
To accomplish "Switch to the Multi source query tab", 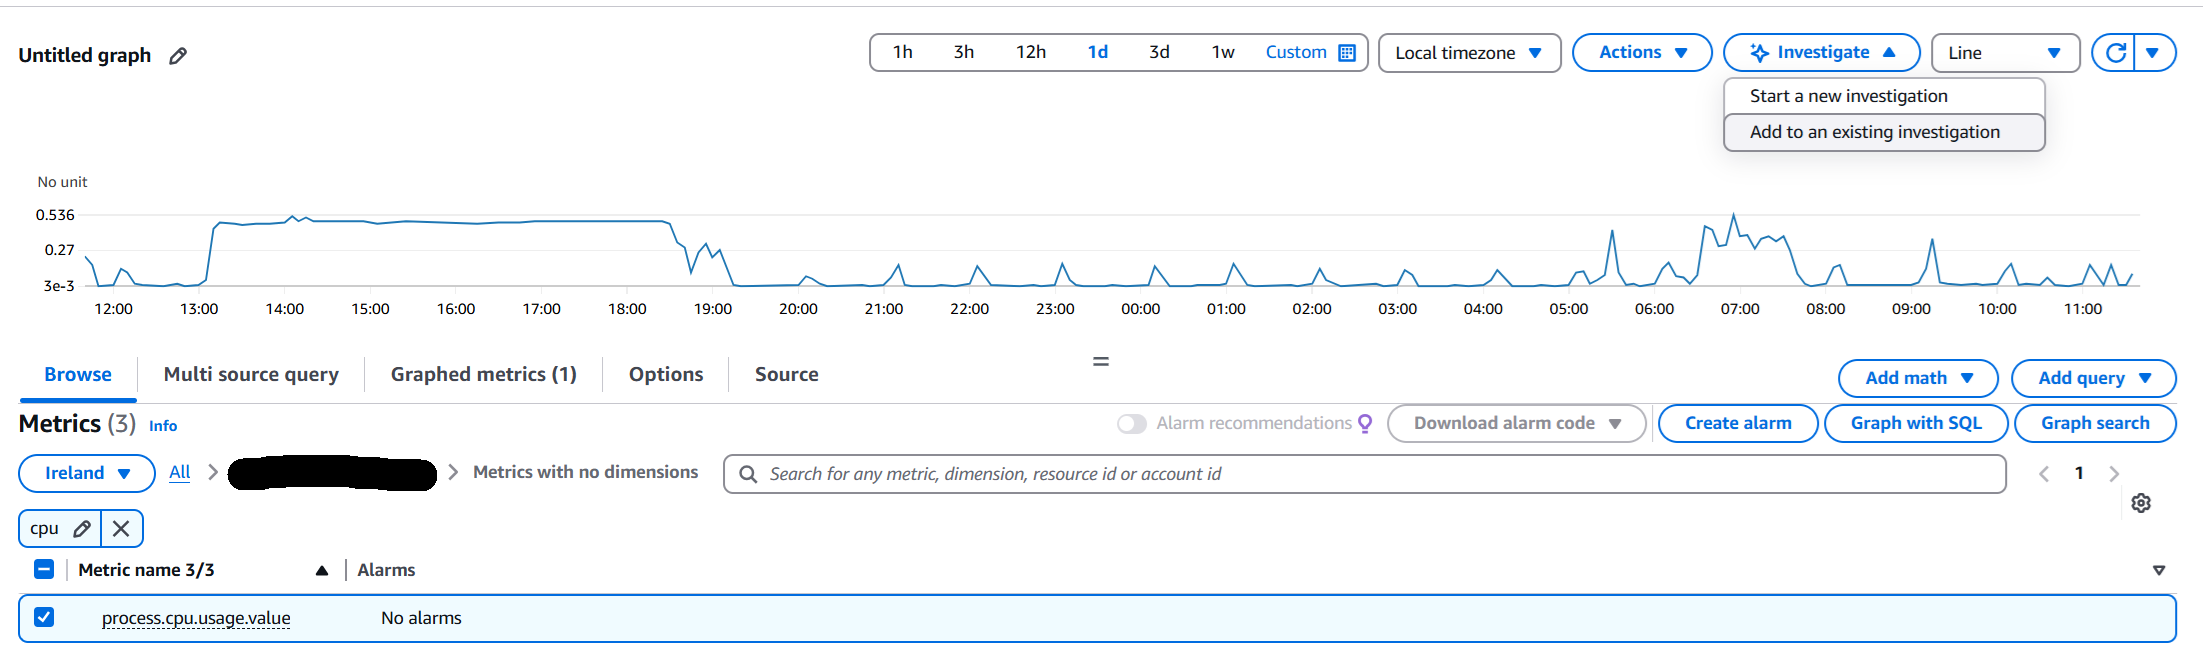I will tap(251, 375).
